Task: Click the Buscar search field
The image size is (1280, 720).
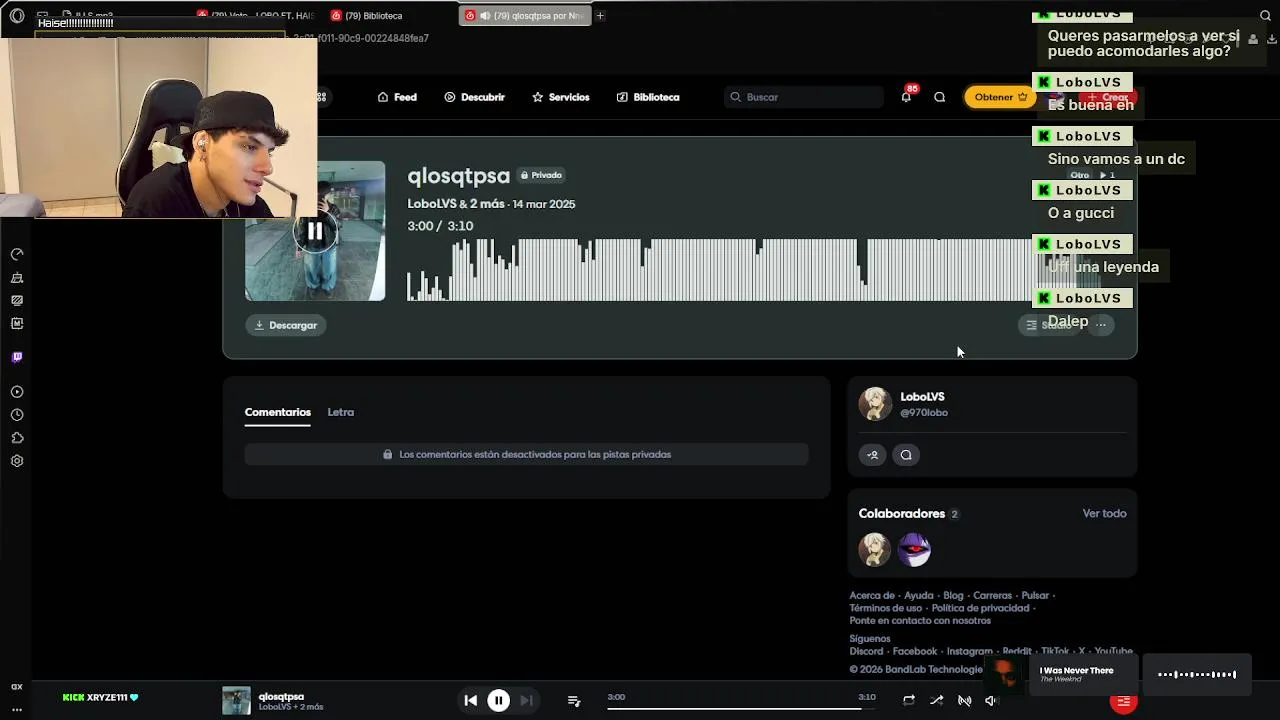Action: click(x=804, y=97)
